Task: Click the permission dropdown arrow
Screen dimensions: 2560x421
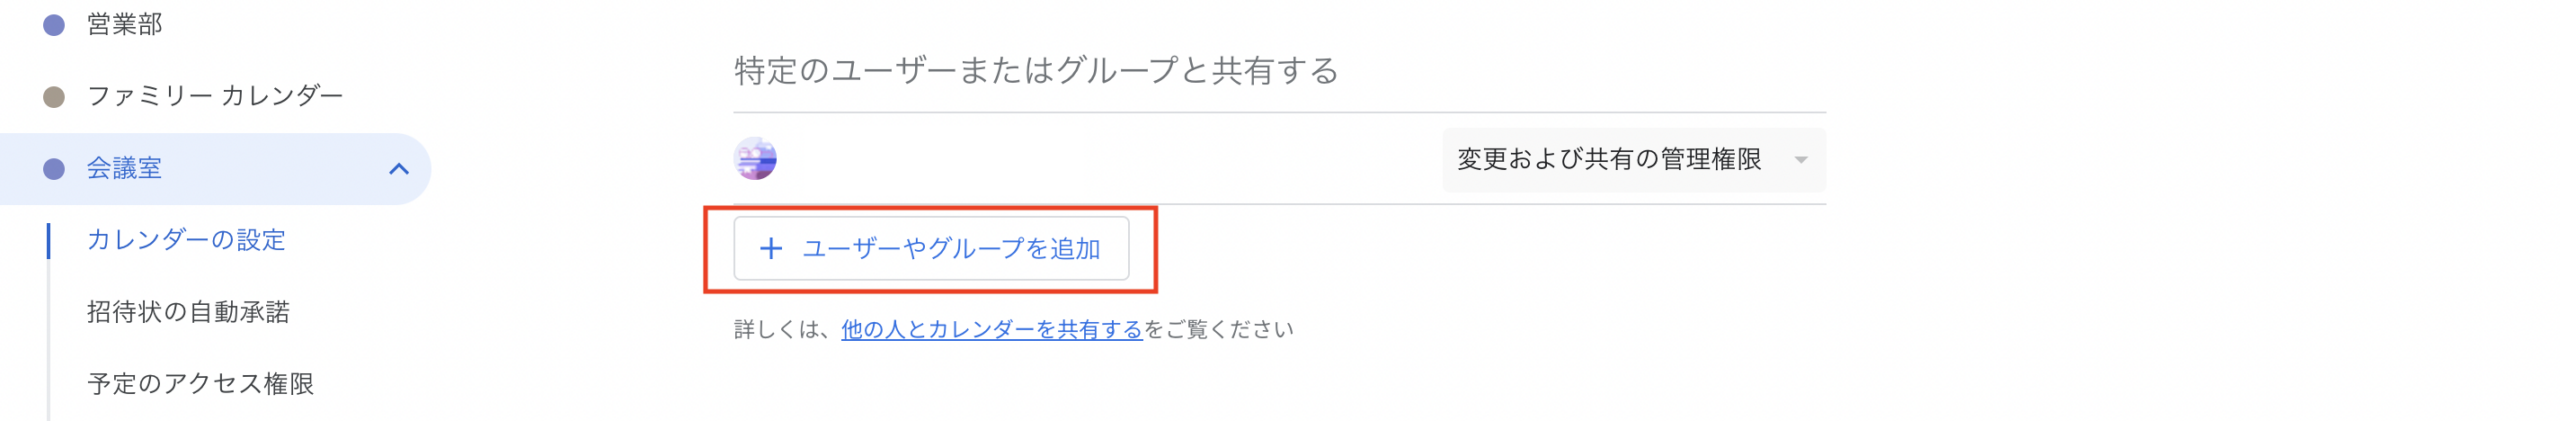Action: 1800,160
